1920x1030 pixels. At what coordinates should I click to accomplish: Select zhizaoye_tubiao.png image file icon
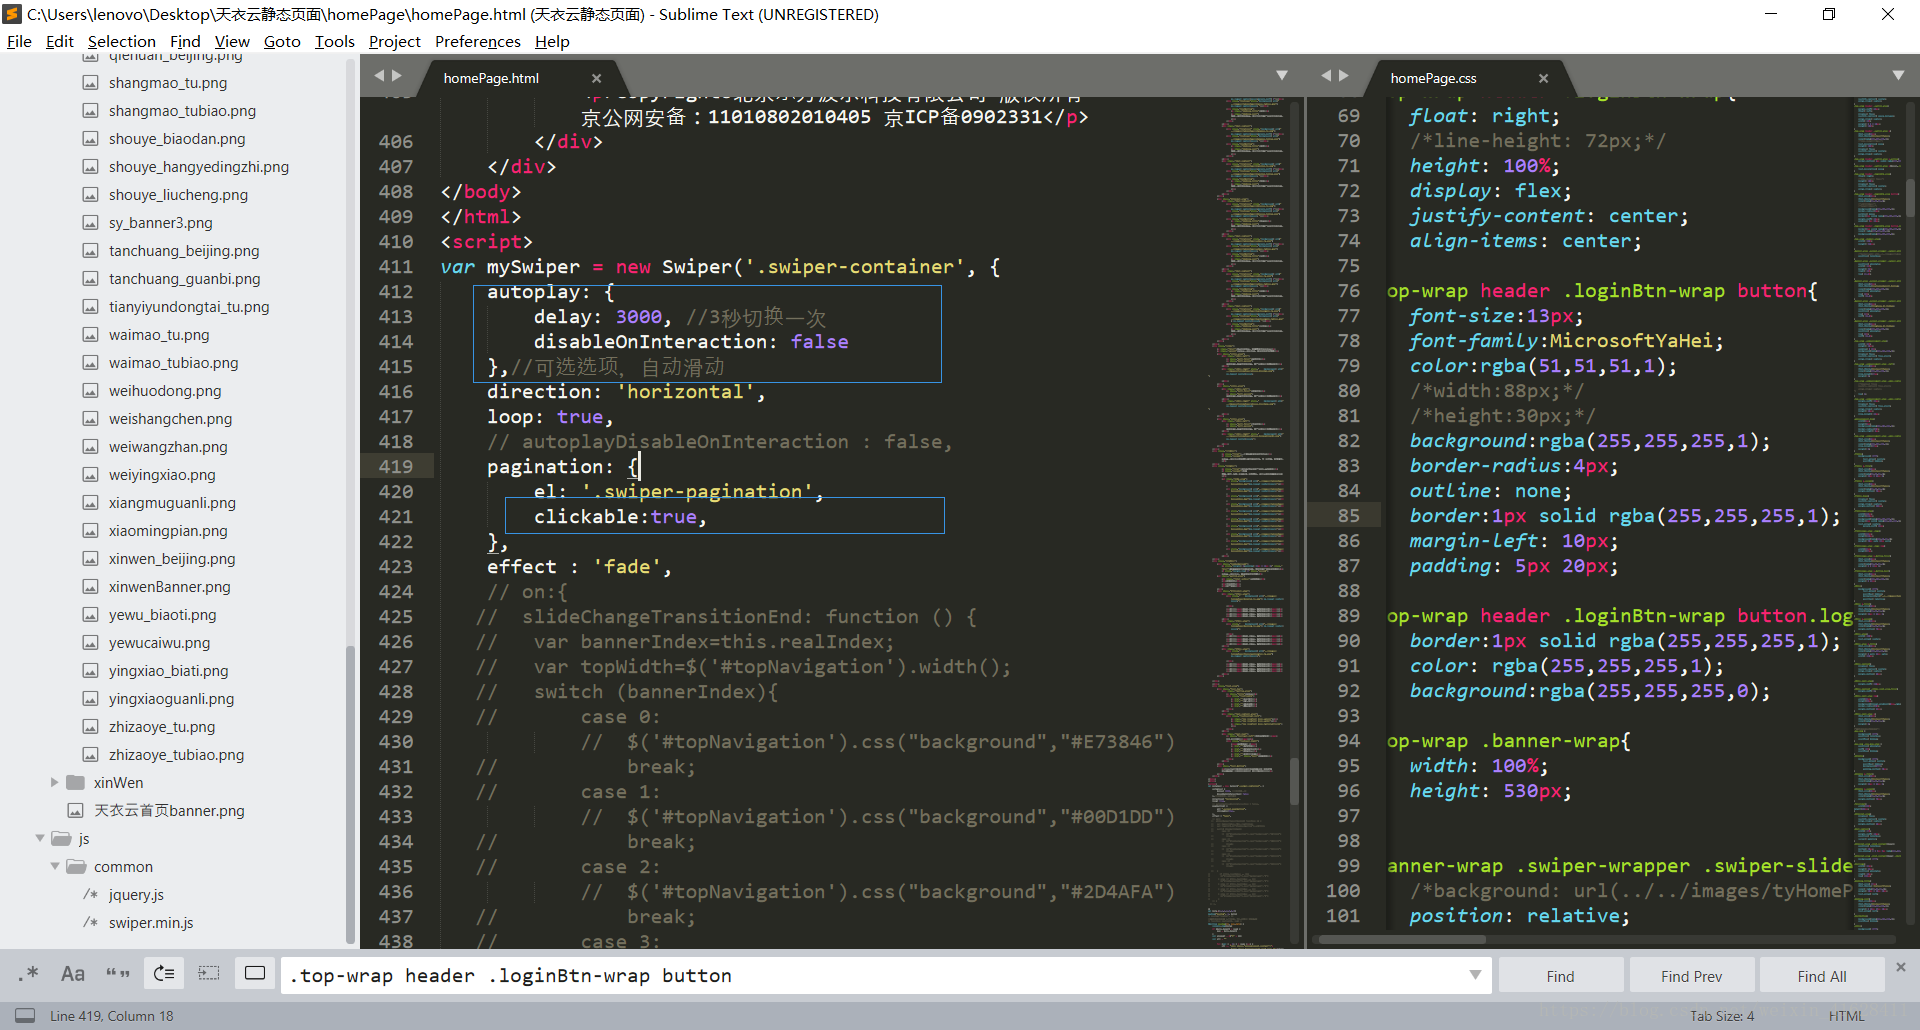point(90,755)
